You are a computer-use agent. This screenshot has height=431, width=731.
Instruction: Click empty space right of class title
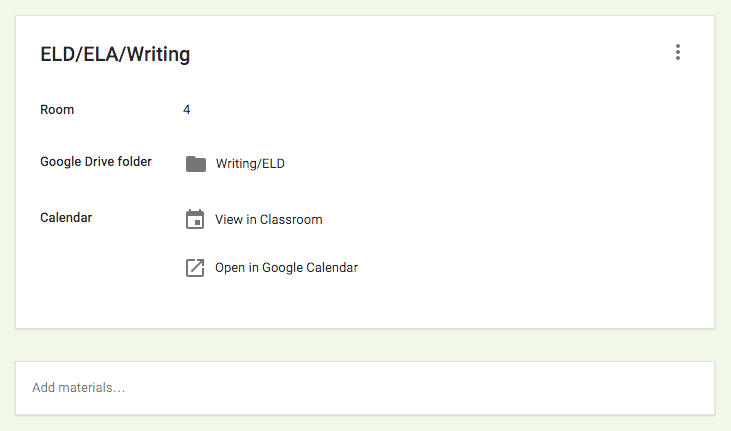420,54
